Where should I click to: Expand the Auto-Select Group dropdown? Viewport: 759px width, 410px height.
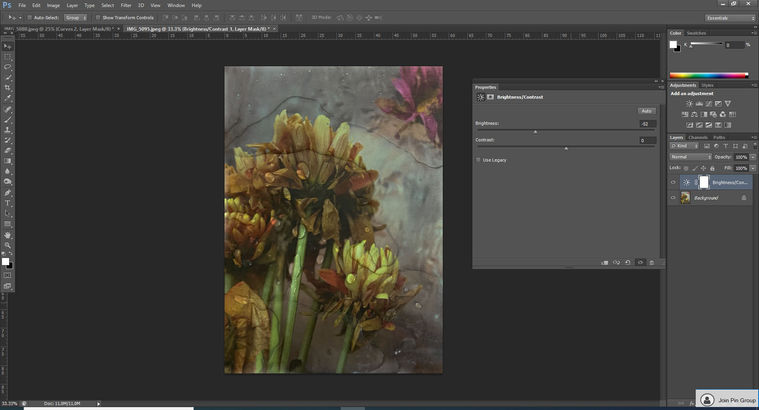pyautogui.click(x=77, y=17)
